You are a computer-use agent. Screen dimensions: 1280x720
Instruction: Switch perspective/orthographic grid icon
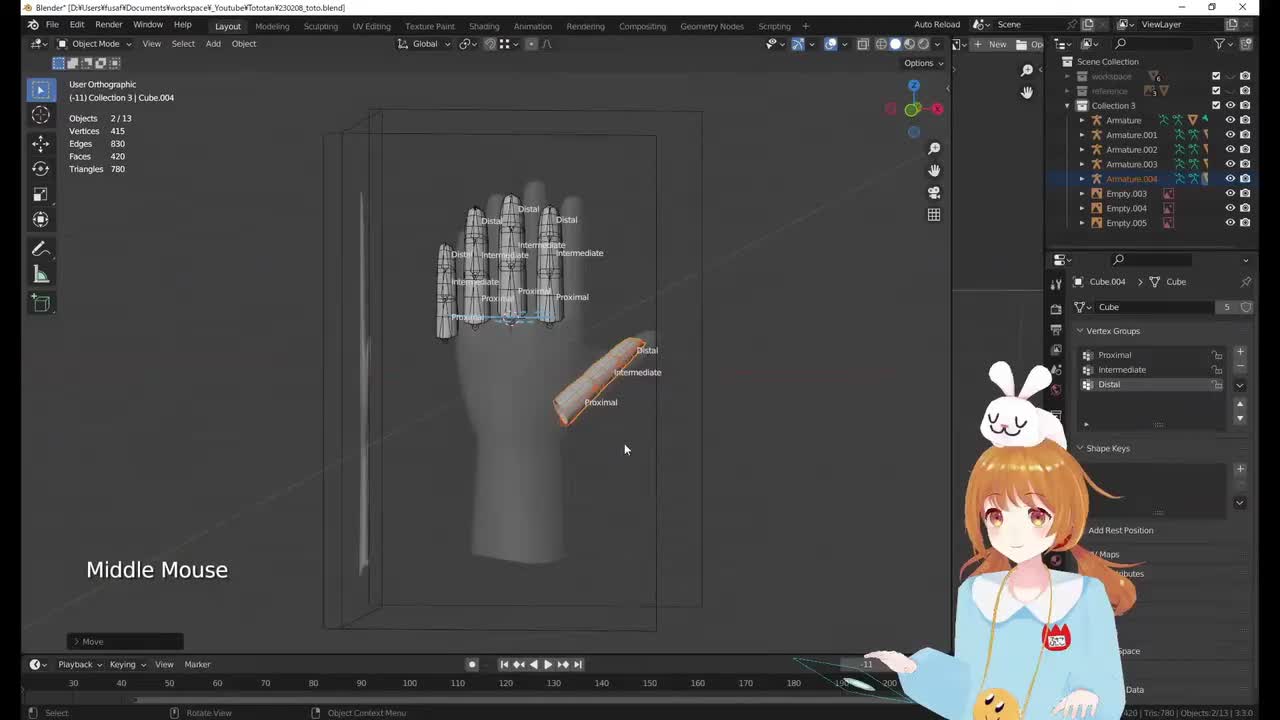point(934,214)
